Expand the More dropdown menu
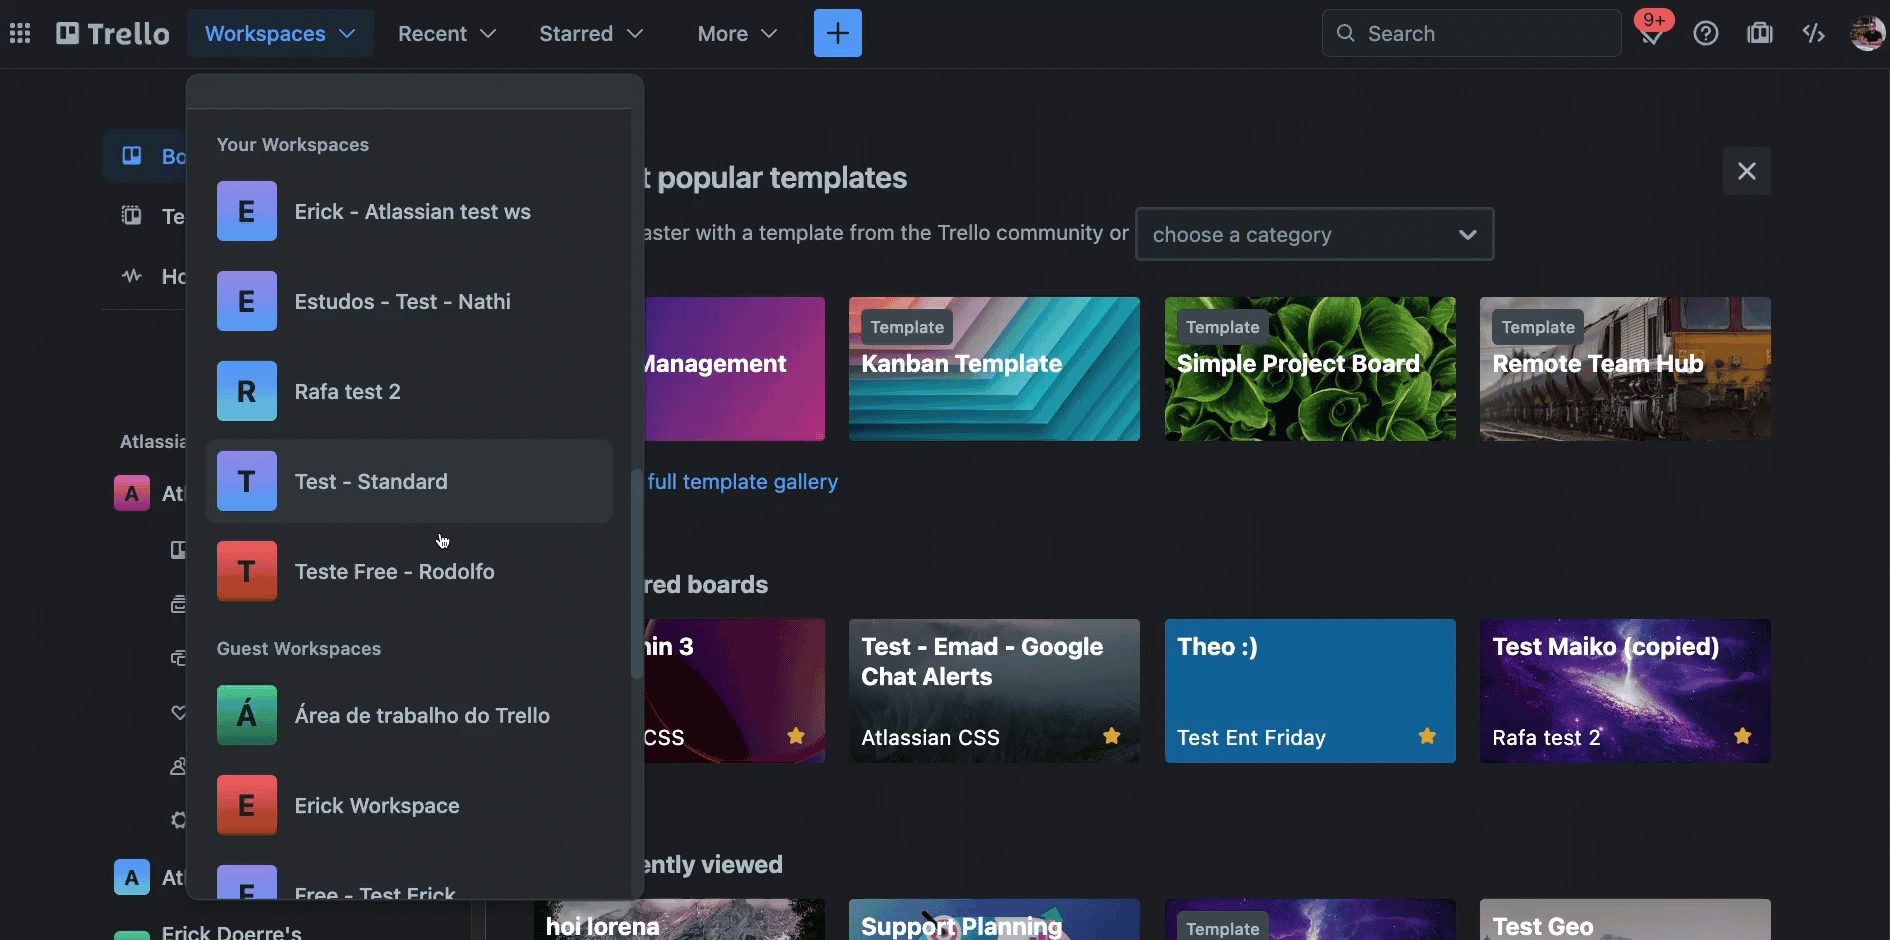This screenshot has width=1890, height=940. pos(737,33)
